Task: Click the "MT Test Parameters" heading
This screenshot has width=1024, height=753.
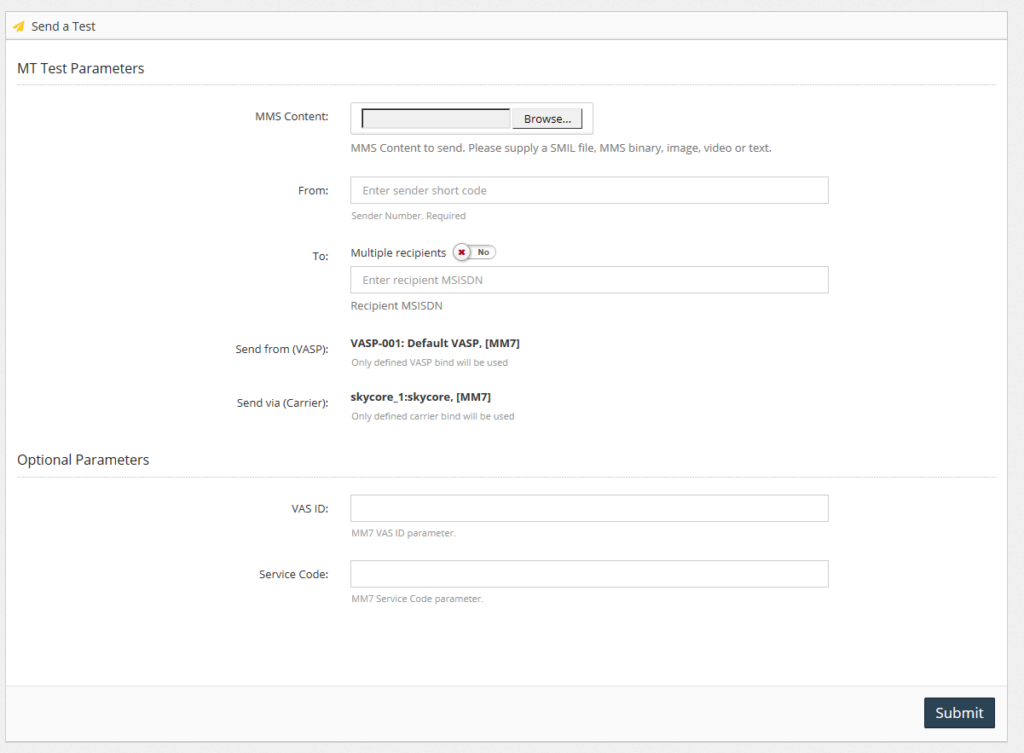Action: tap(80, 68)
